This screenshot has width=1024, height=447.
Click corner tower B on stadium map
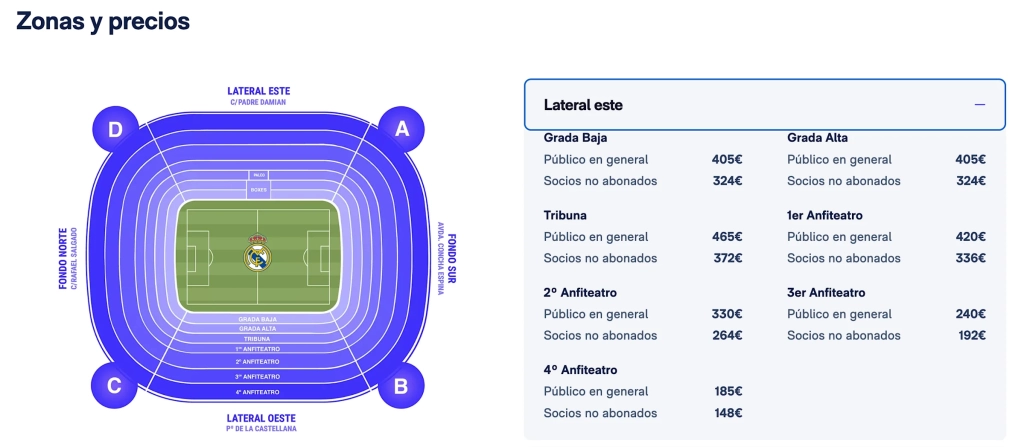coord(402,385)
